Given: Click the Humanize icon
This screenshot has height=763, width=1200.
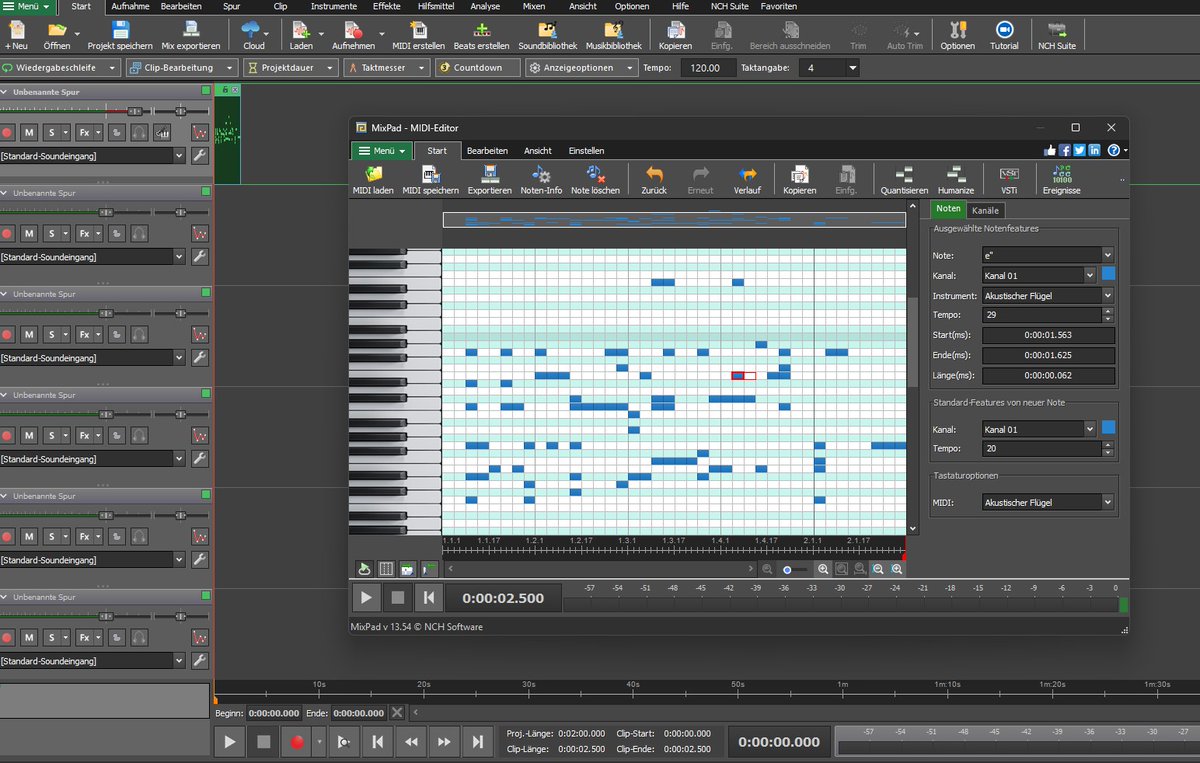Looking at the screenshot, I should point(955,180).
